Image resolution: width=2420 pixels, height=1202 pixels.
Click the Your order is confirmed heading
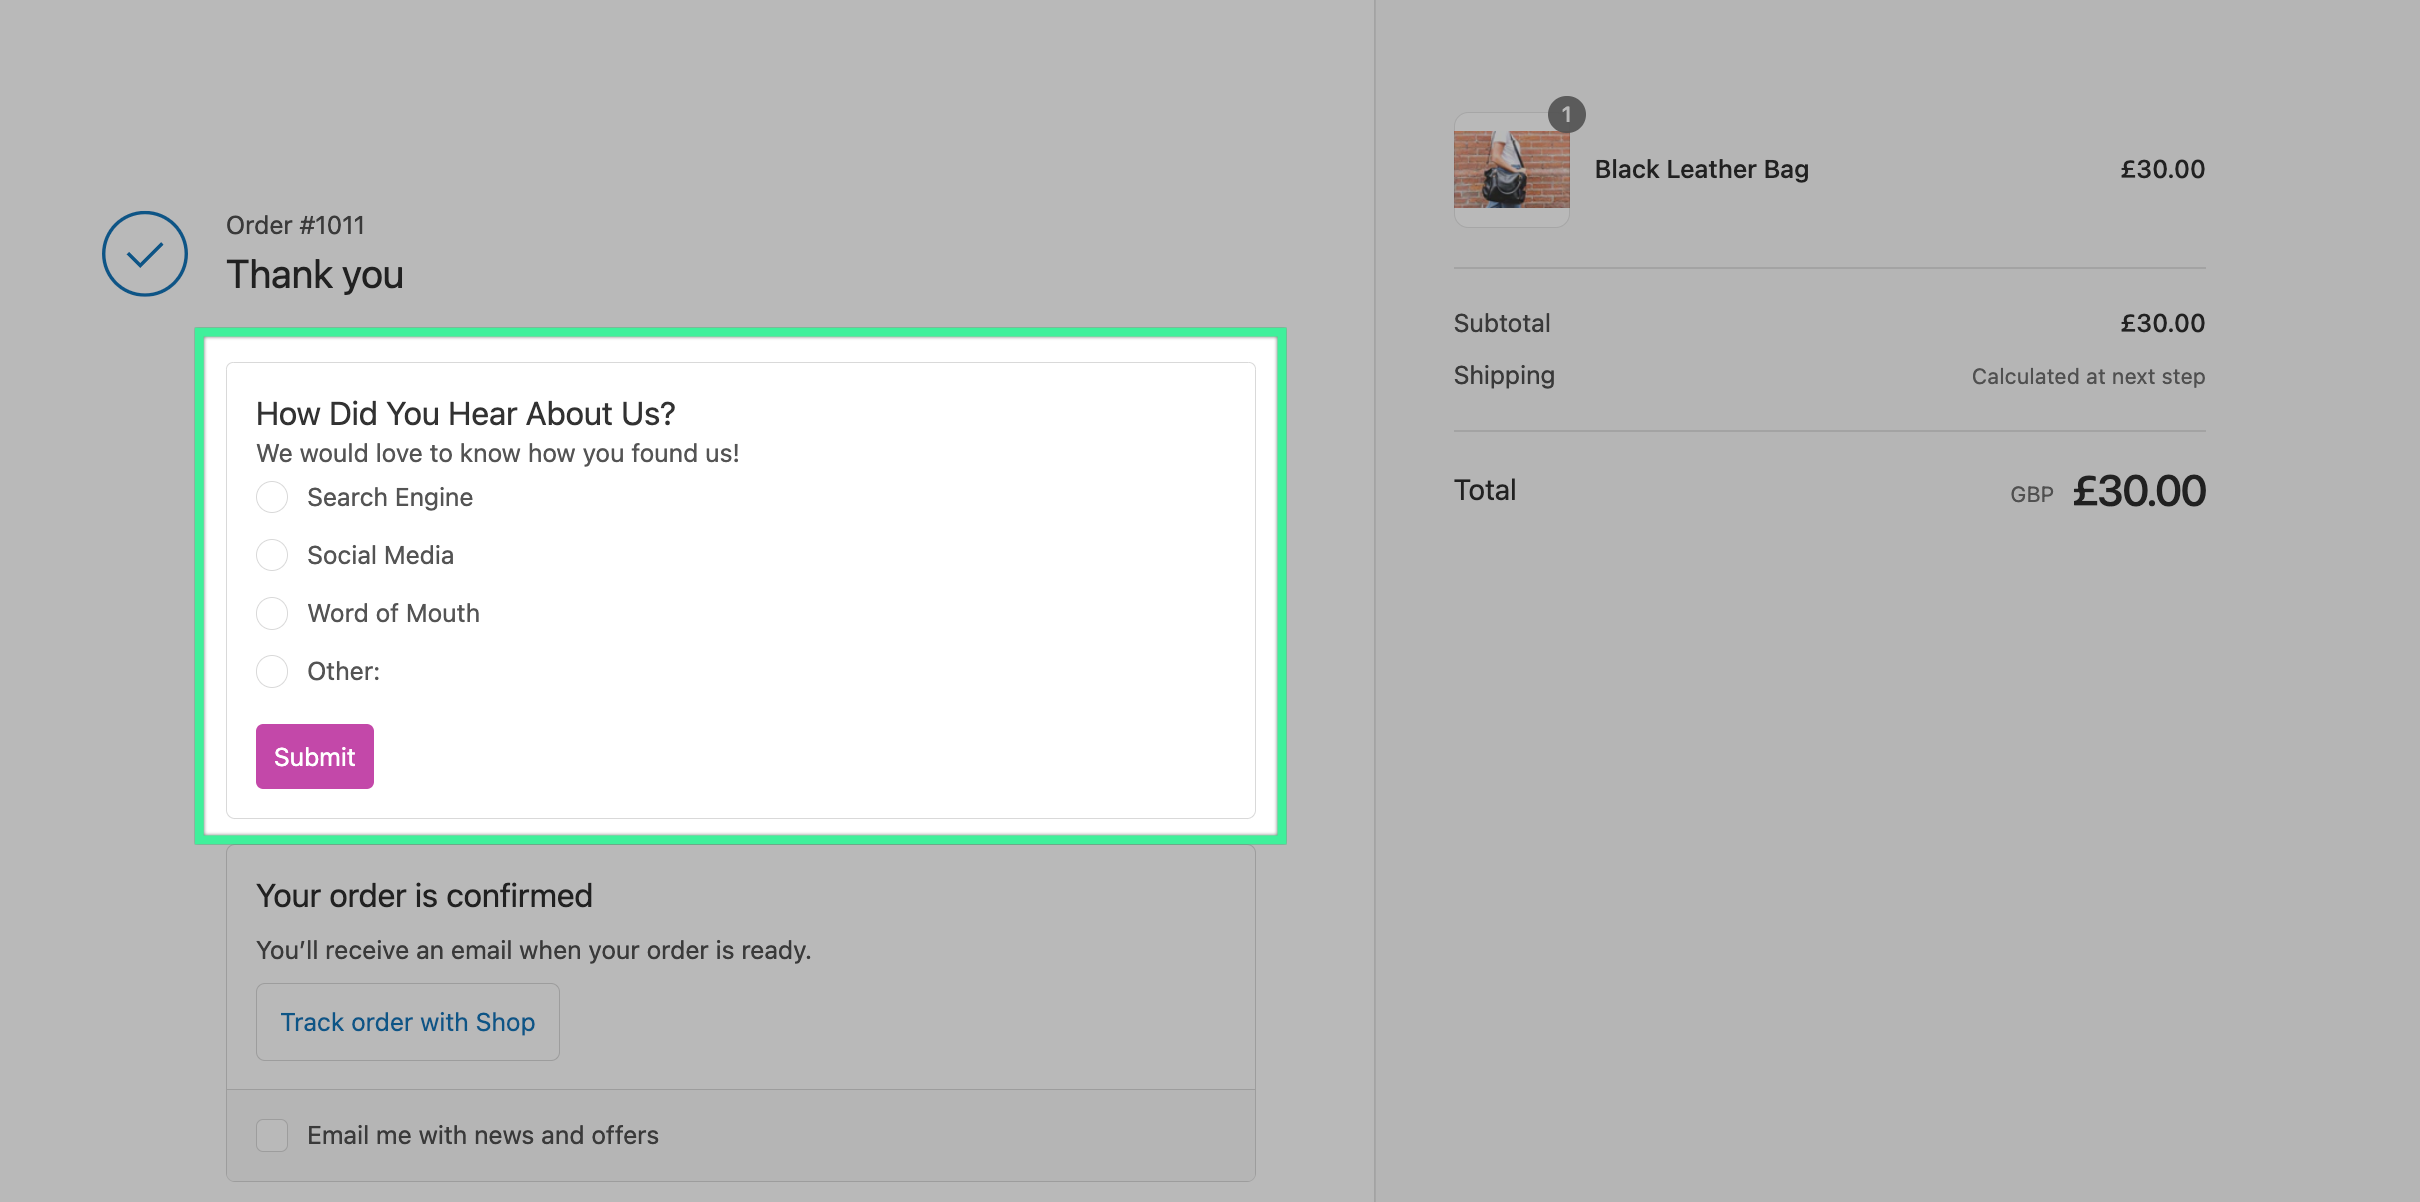(x=424, y=896)
